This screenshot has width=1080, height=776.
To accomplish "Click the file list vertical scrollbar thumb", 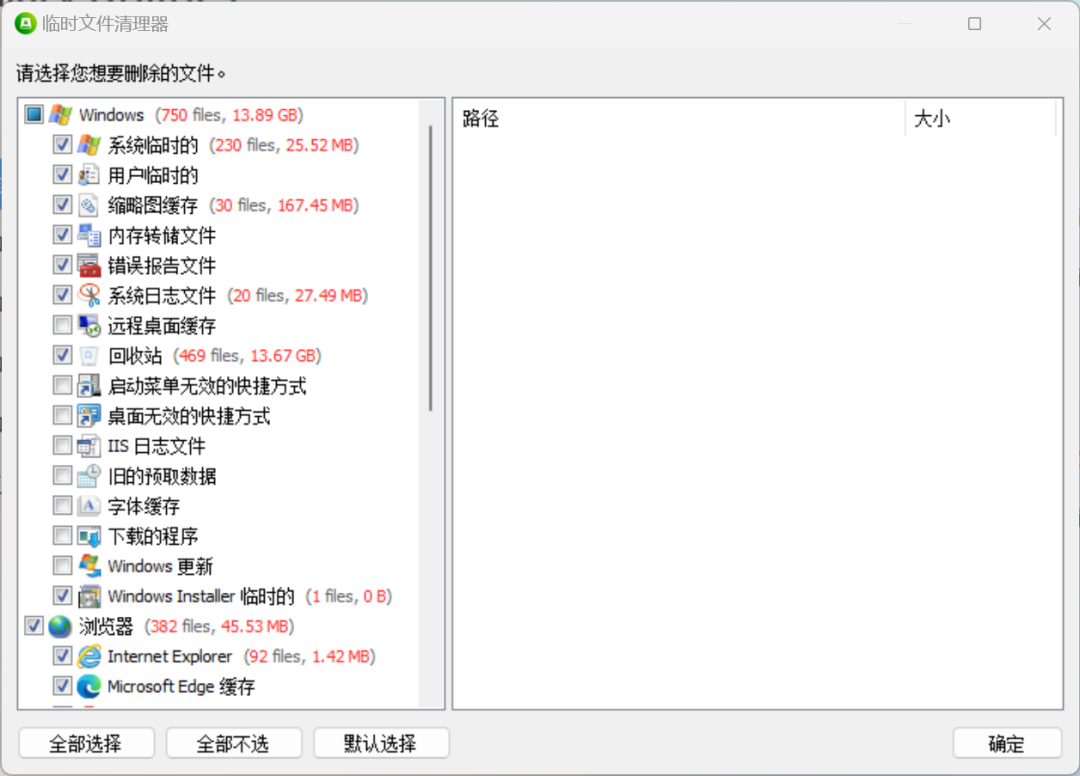I will pos(431,269).
